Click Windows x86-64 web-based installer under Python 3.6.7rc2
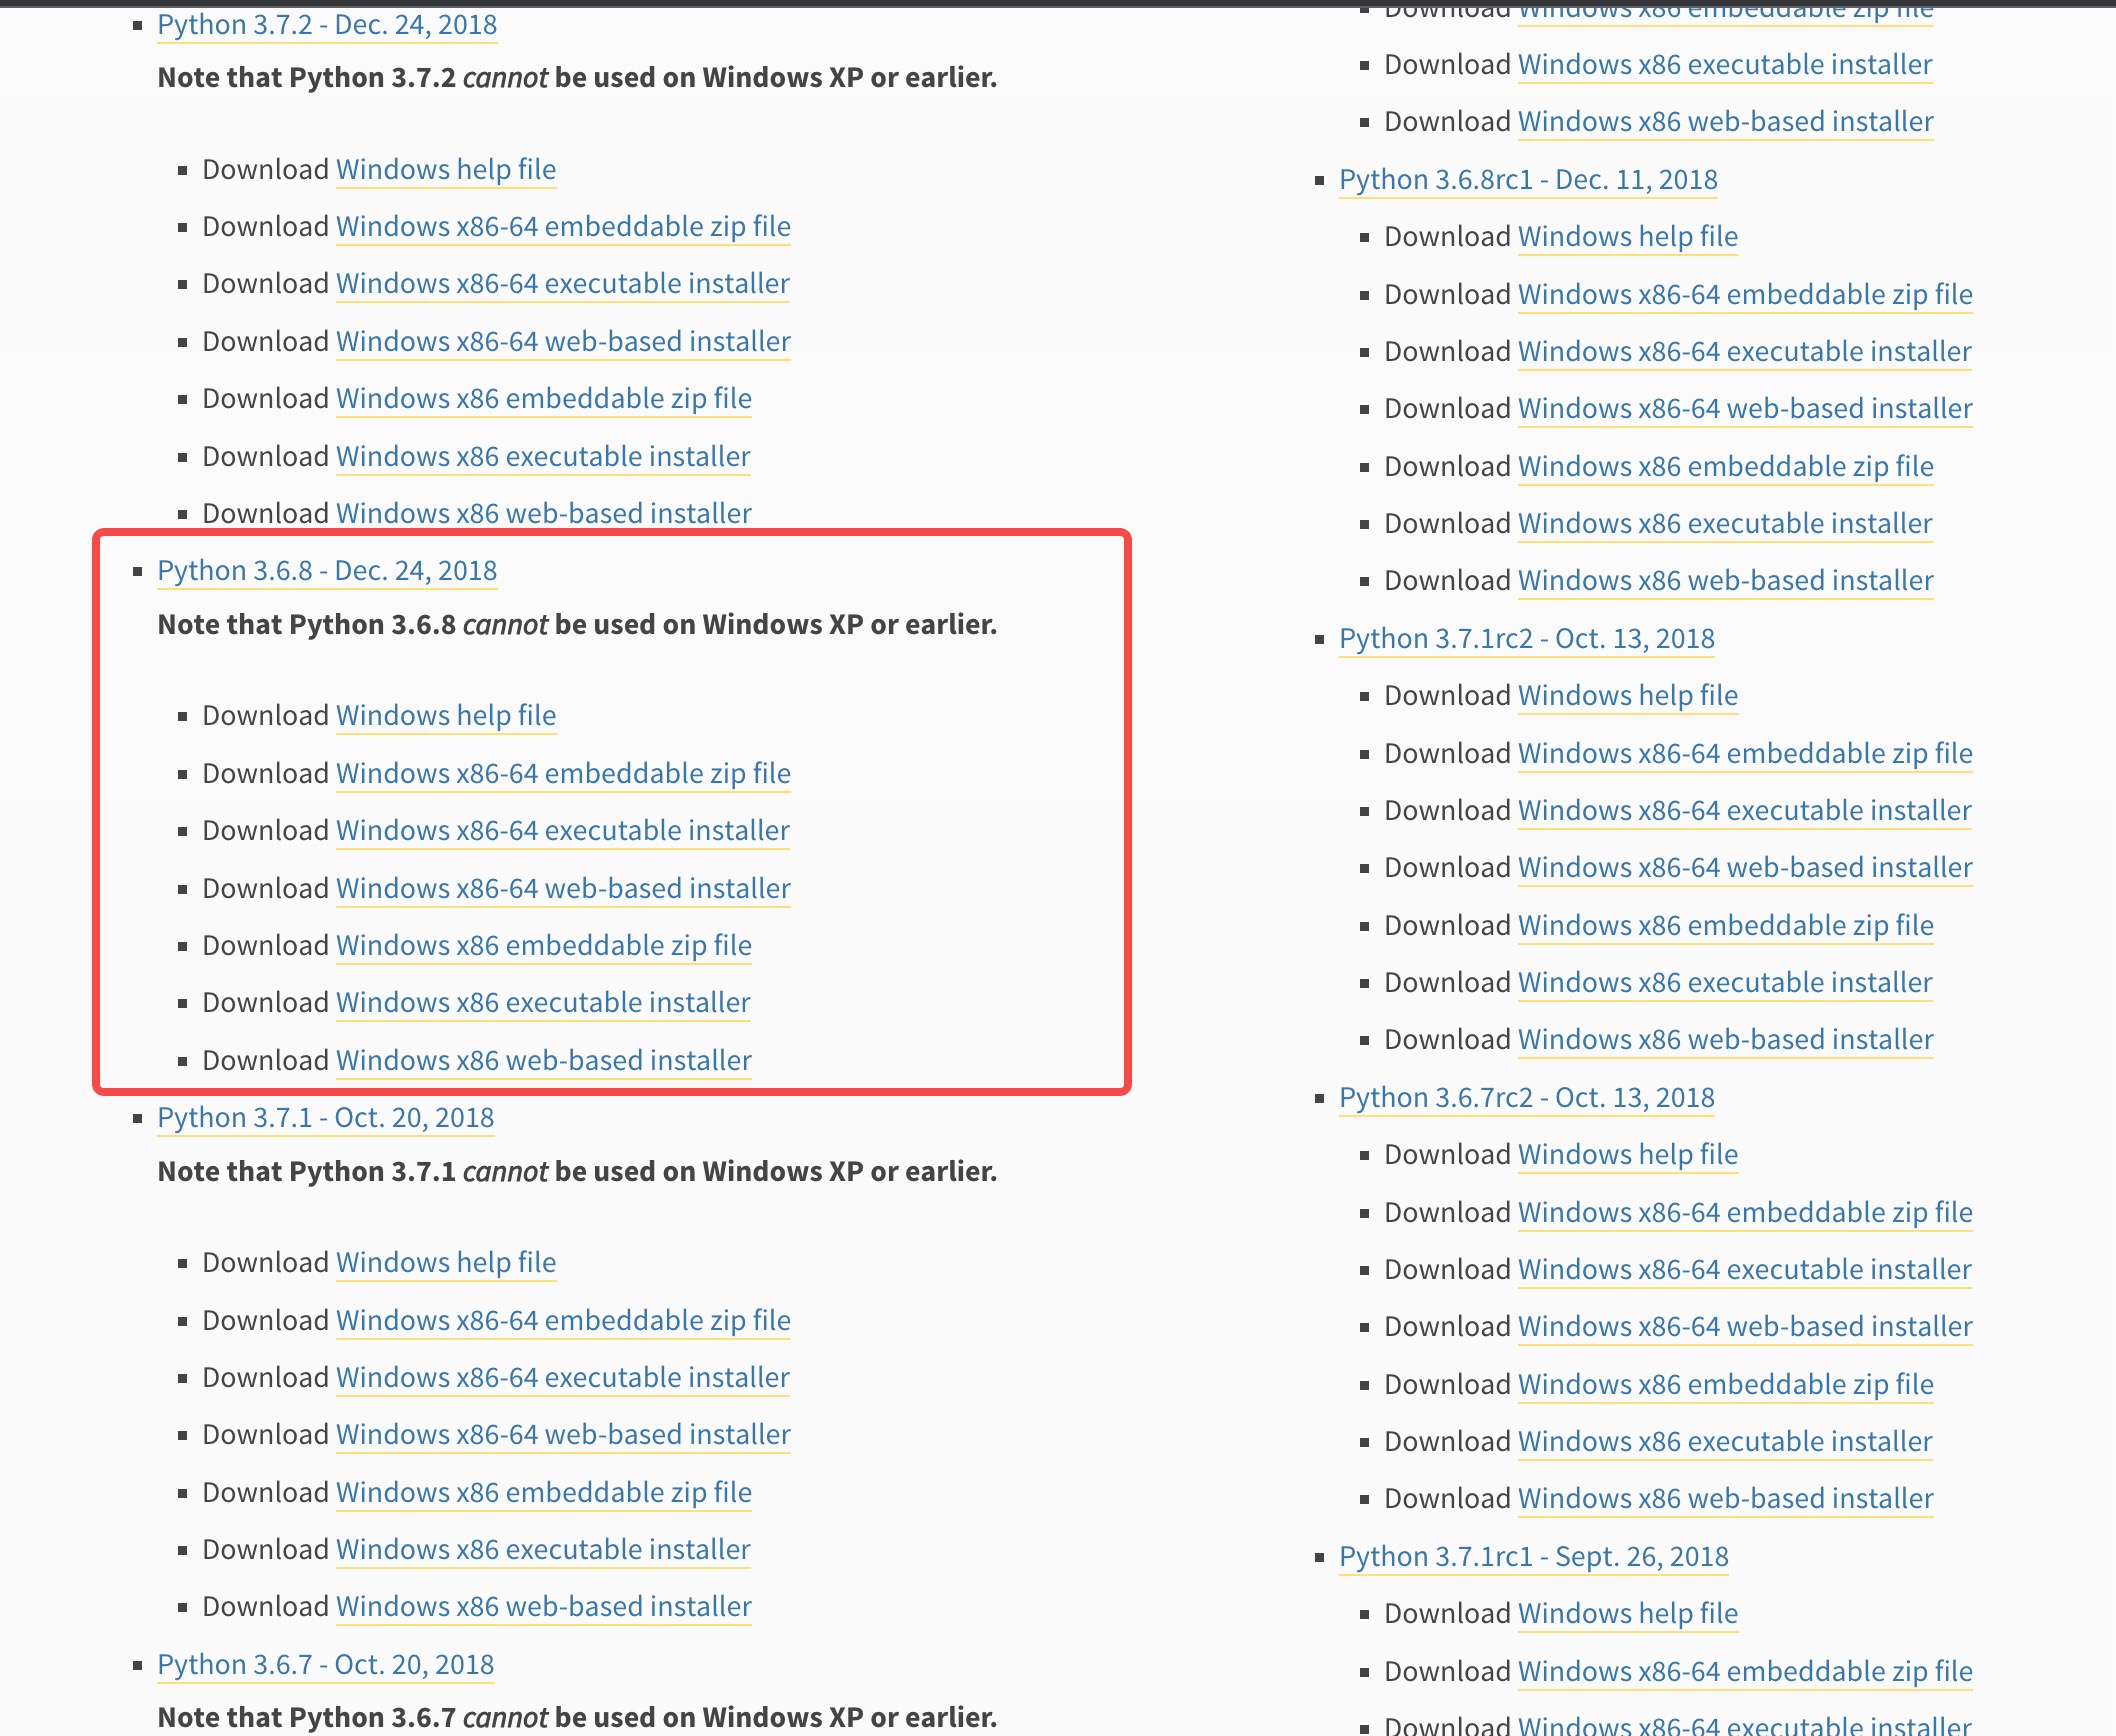Screen dimensions: 2116x1736 (x=1745, y=1327)
